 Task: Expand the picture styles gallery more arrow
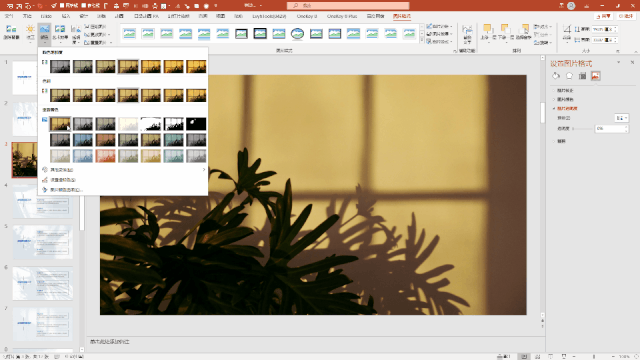coord(422,41)
